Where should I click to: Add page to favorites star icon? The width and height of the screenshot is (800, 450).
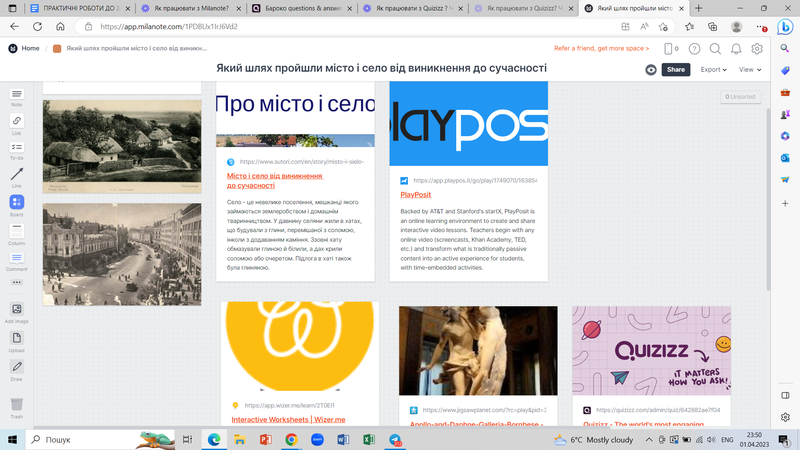tap(663, 27)
